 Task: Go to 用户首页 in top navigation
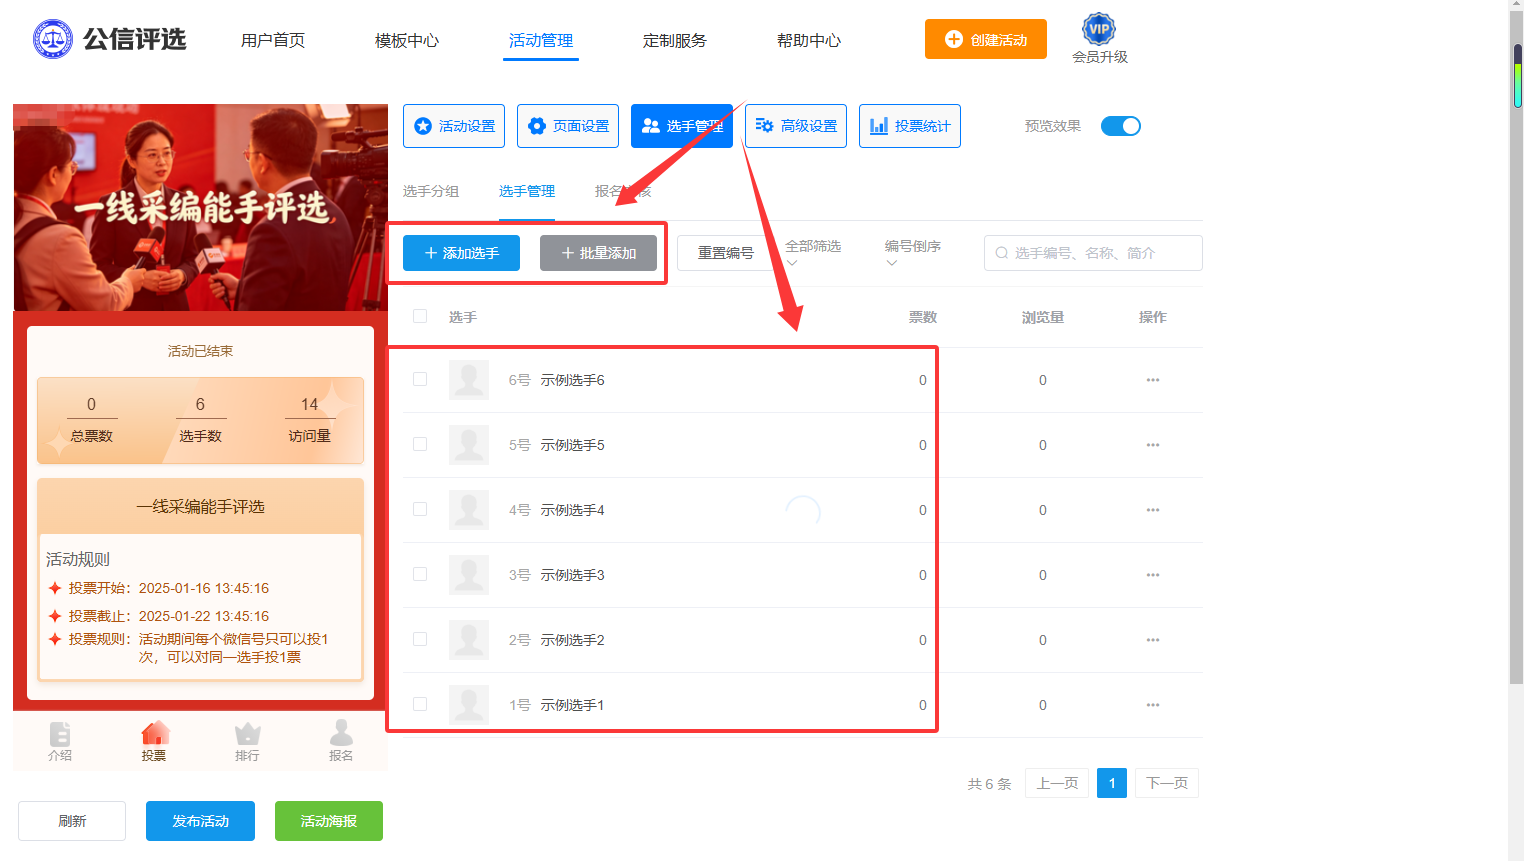point(273,40)
